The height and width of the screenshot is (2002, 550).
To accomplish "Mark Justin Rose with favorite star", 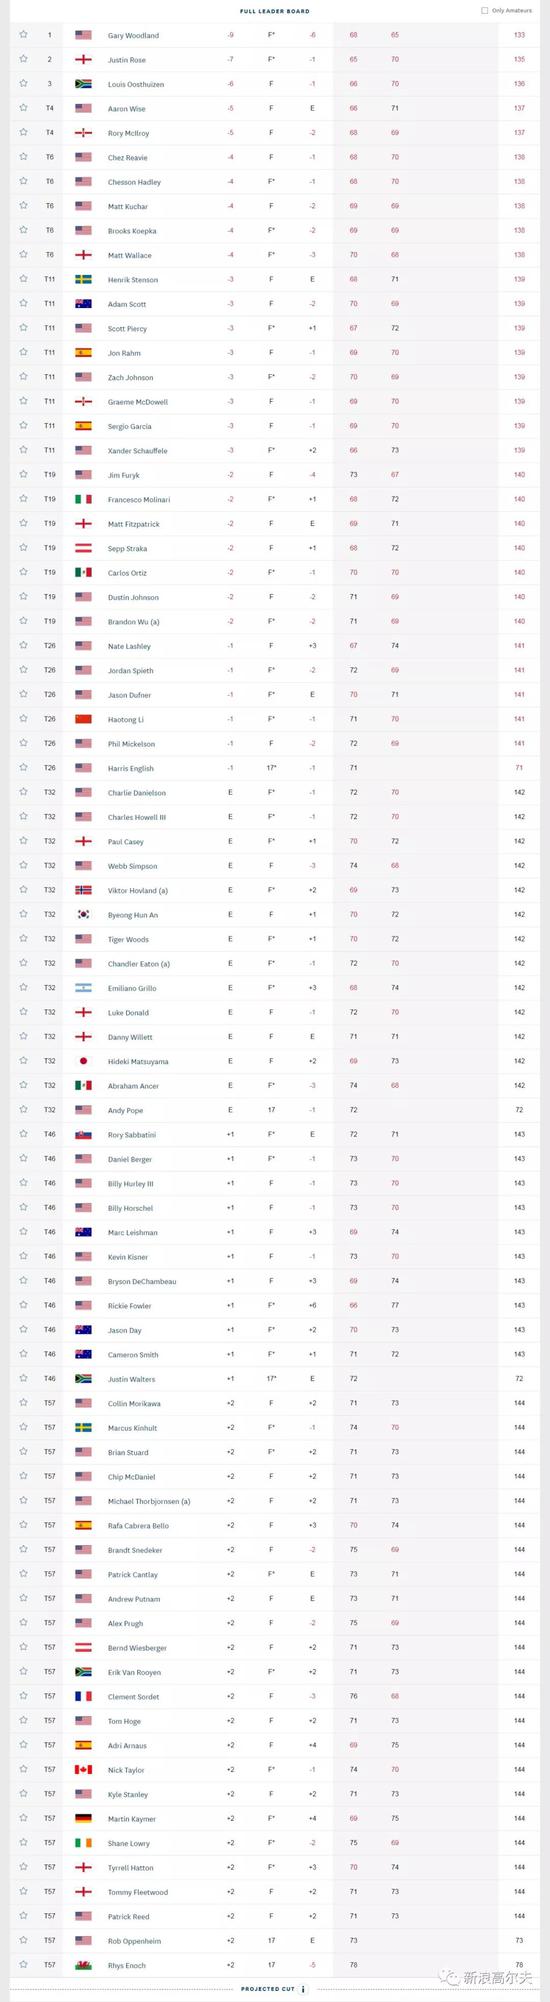I will (23, 59).
